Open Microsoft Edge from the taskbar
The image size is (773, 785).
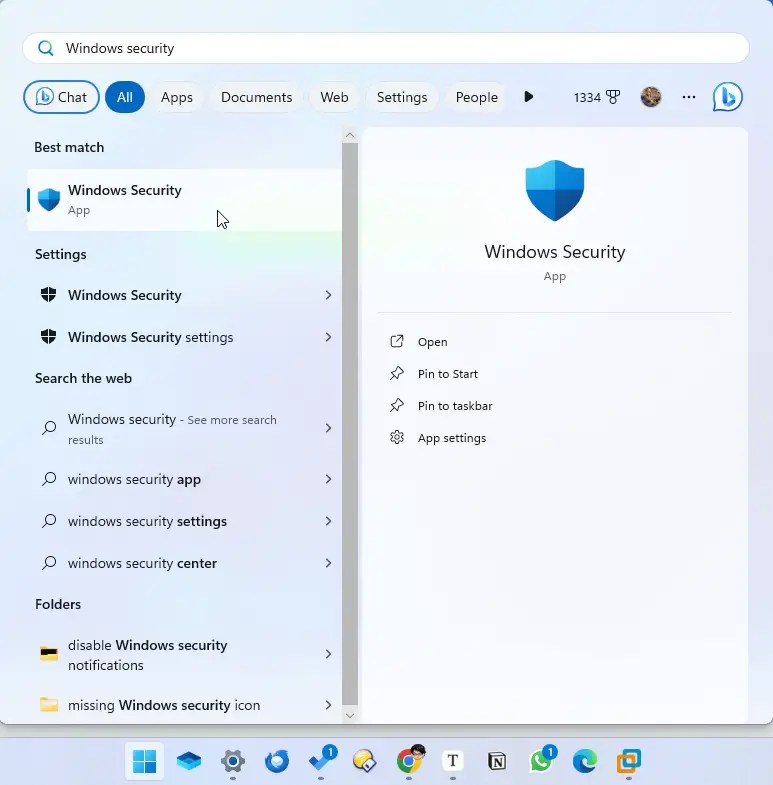pyautogui.click(x=585, y=761)
